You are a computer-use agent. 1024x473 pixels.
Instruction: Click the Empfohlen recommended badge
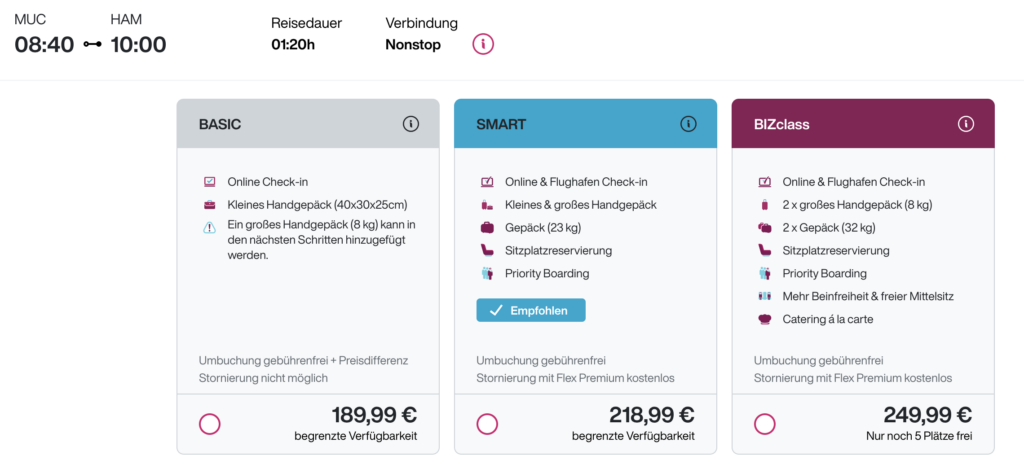point(531,310)
